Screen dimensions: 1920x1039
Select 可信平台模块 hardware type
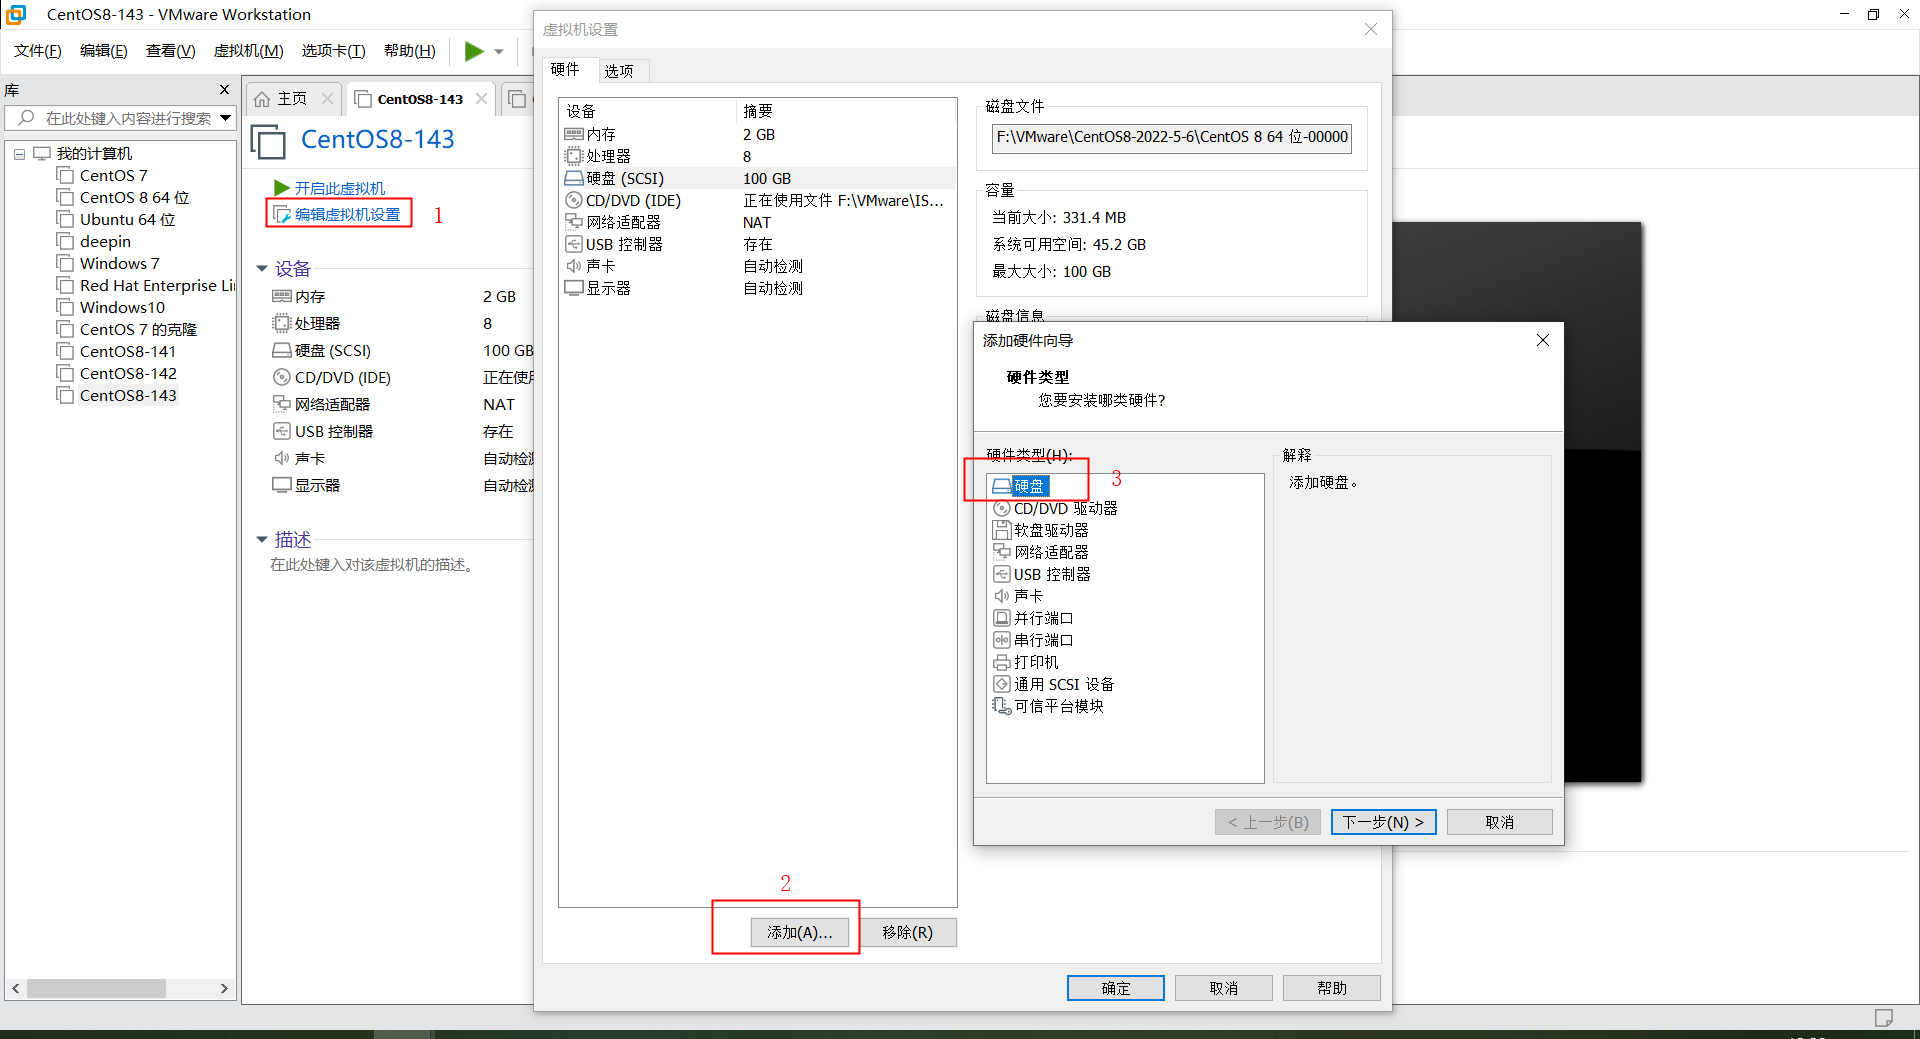pyautogui.click(x=1048, y=706)
